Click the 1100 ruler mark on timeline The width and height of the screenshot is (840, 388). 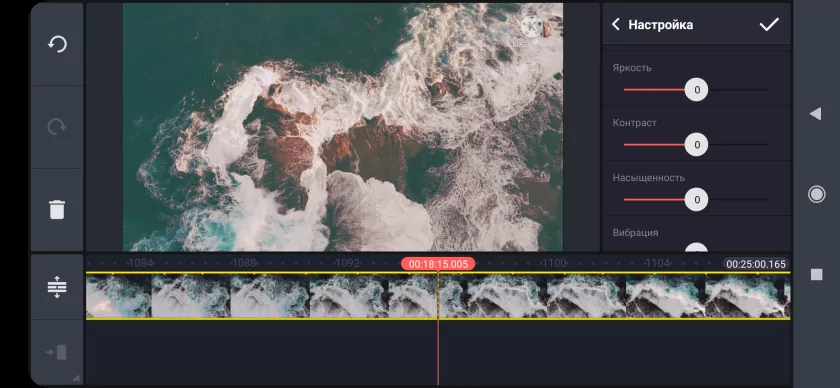tap(553, 263)
